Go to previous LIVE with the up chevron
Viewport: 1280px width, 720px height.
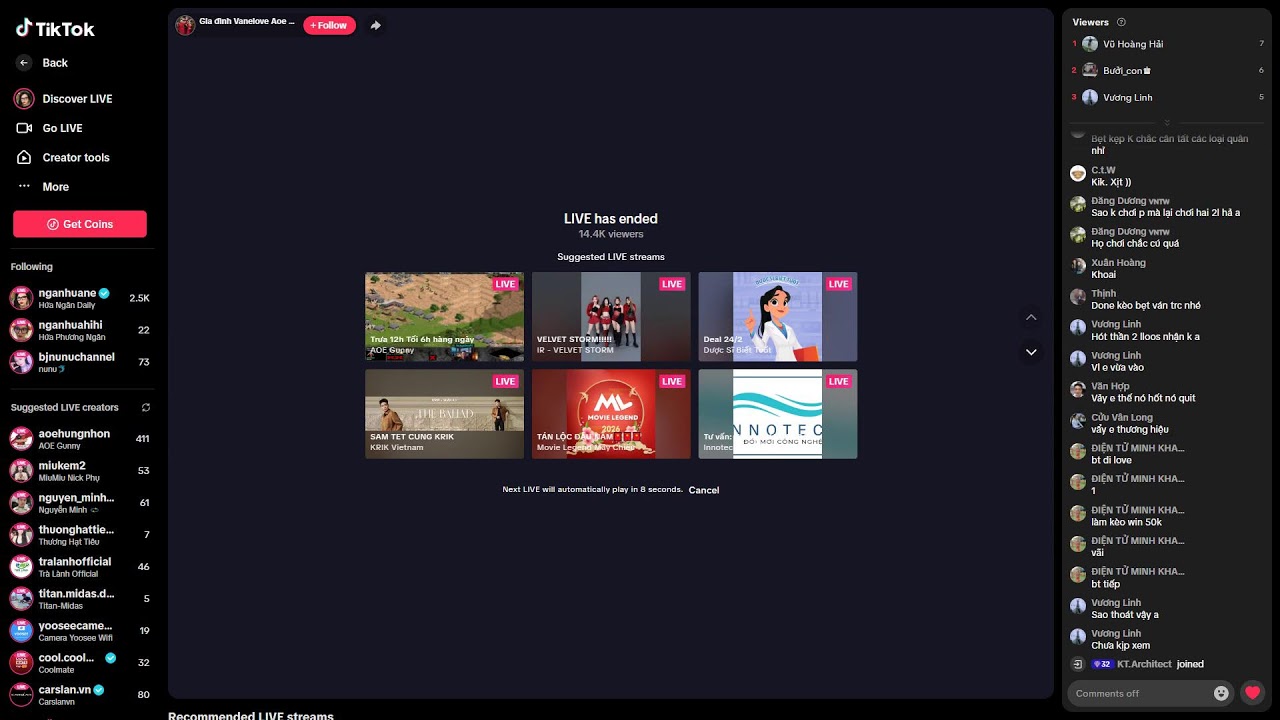pyautogui.click(x=1031, y=318)
